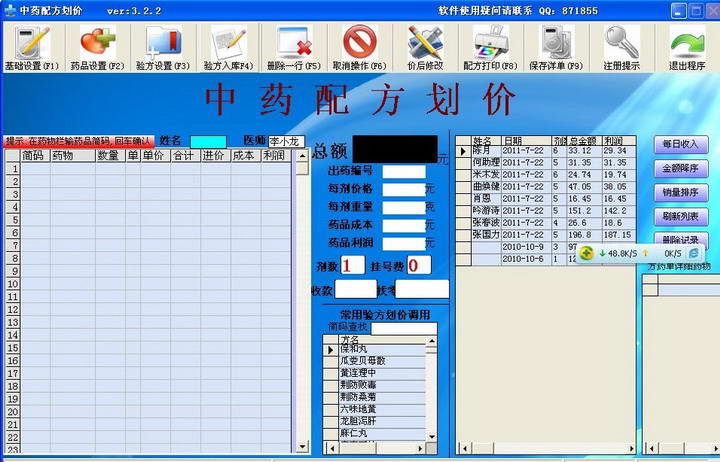The width and height of the screenshot is (720, 462).
Task: Click the 药物 column header in entry grid
Action: (x=72, y=156)
